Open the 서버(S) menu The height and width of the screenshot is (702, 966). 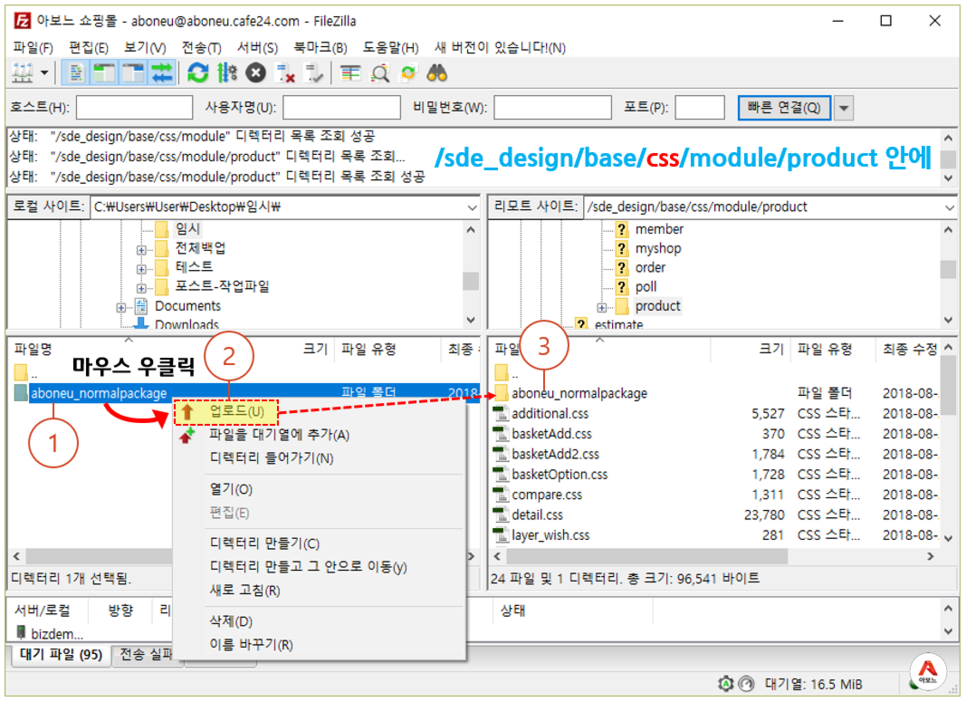point(258,47)
